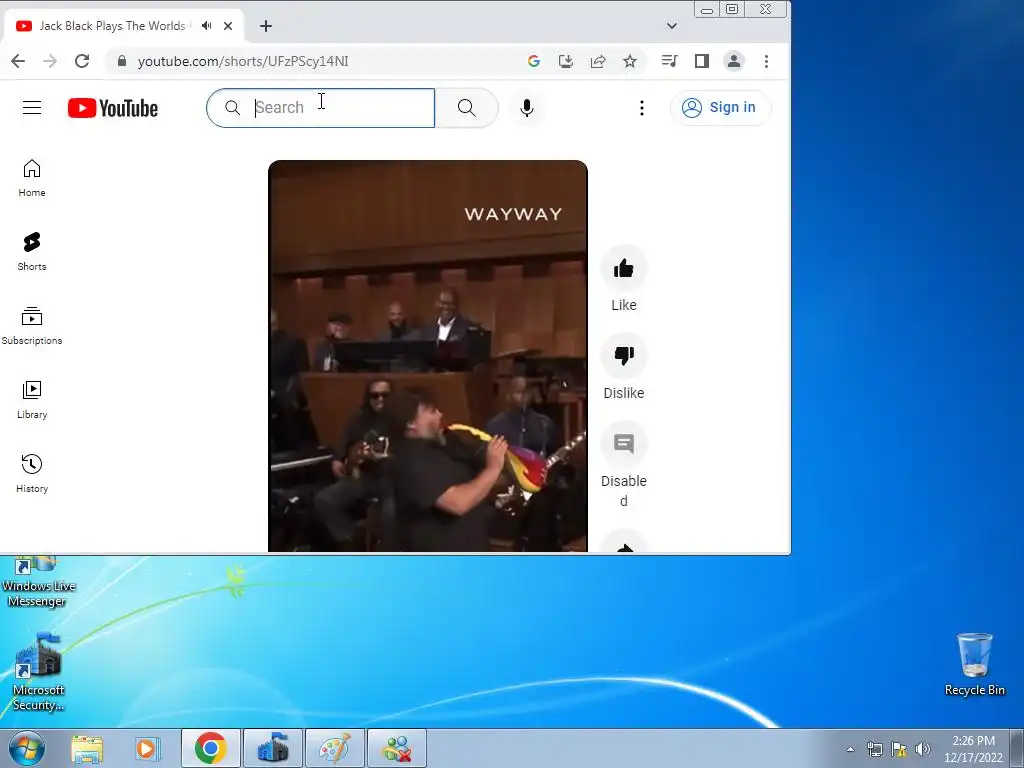Open Microsoft Security Essentials taskbar icon
1024x768 pixels.
pyautogui.click(x=272, y=748)
